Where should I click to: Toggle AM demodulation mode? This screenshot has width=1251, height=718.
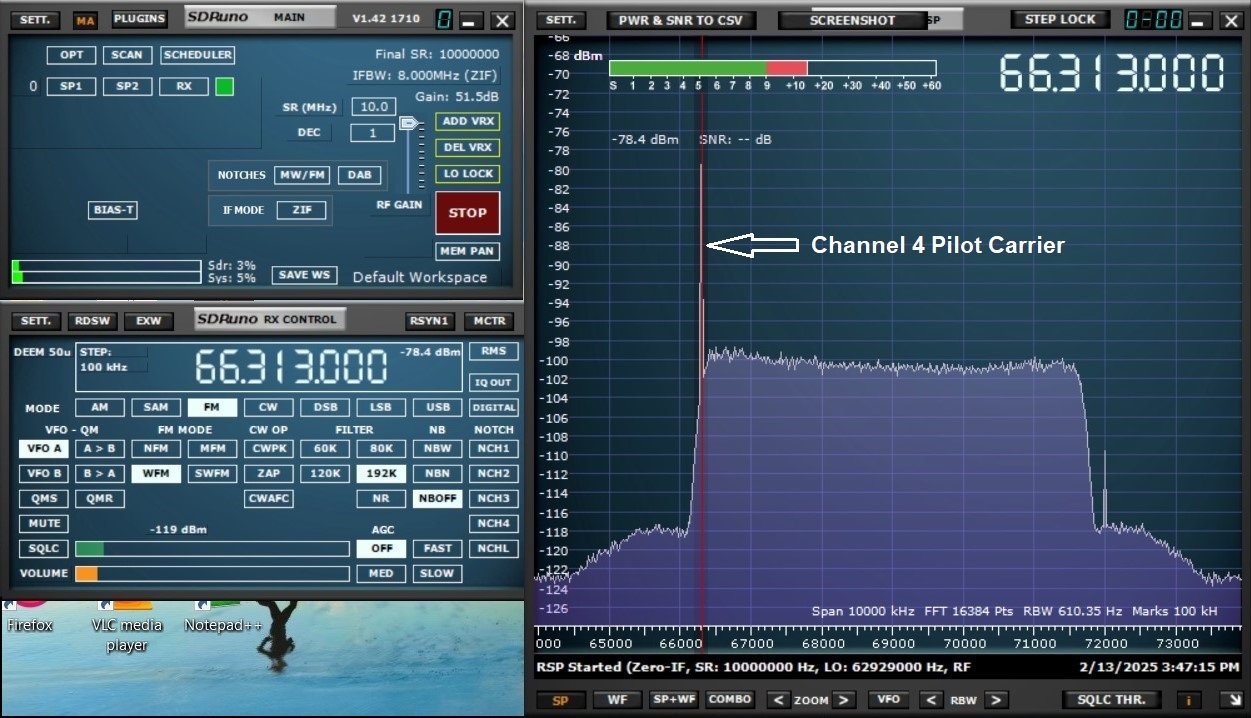(x=99, y=408)
